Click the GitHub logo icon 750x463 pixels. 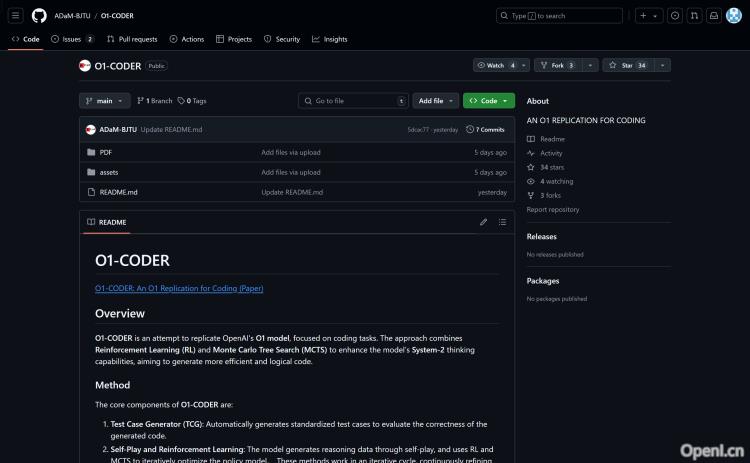(39, 16)
